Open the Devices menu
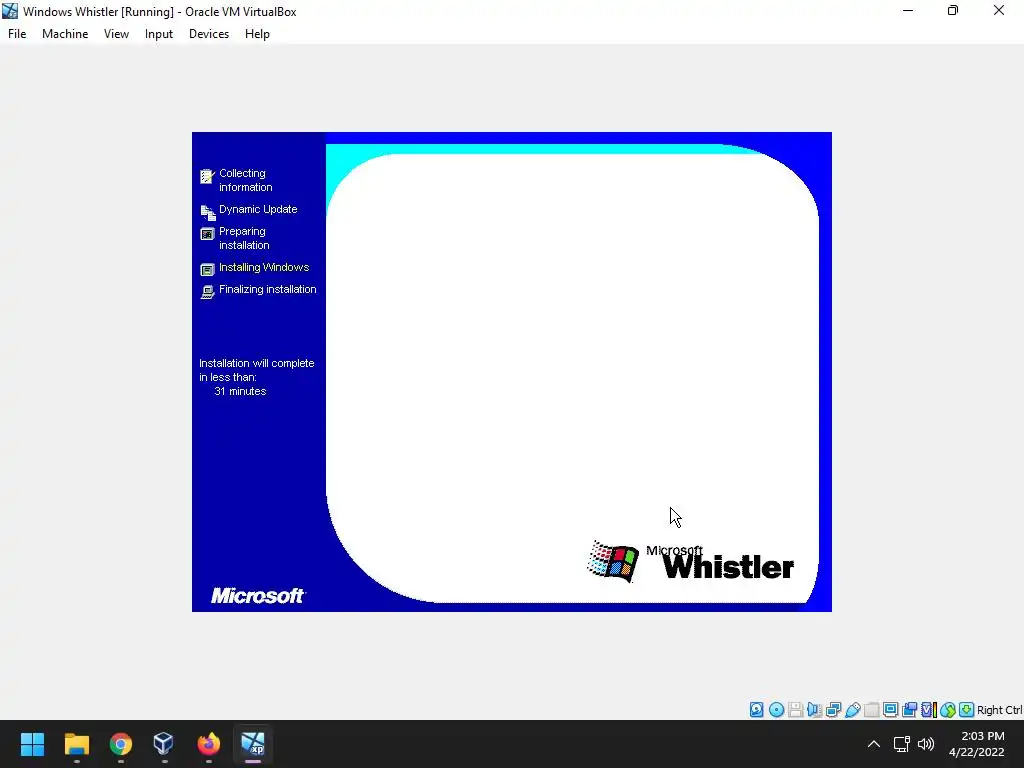The height and width of the screenshot is (768, 1024). [x=209, y=34]
